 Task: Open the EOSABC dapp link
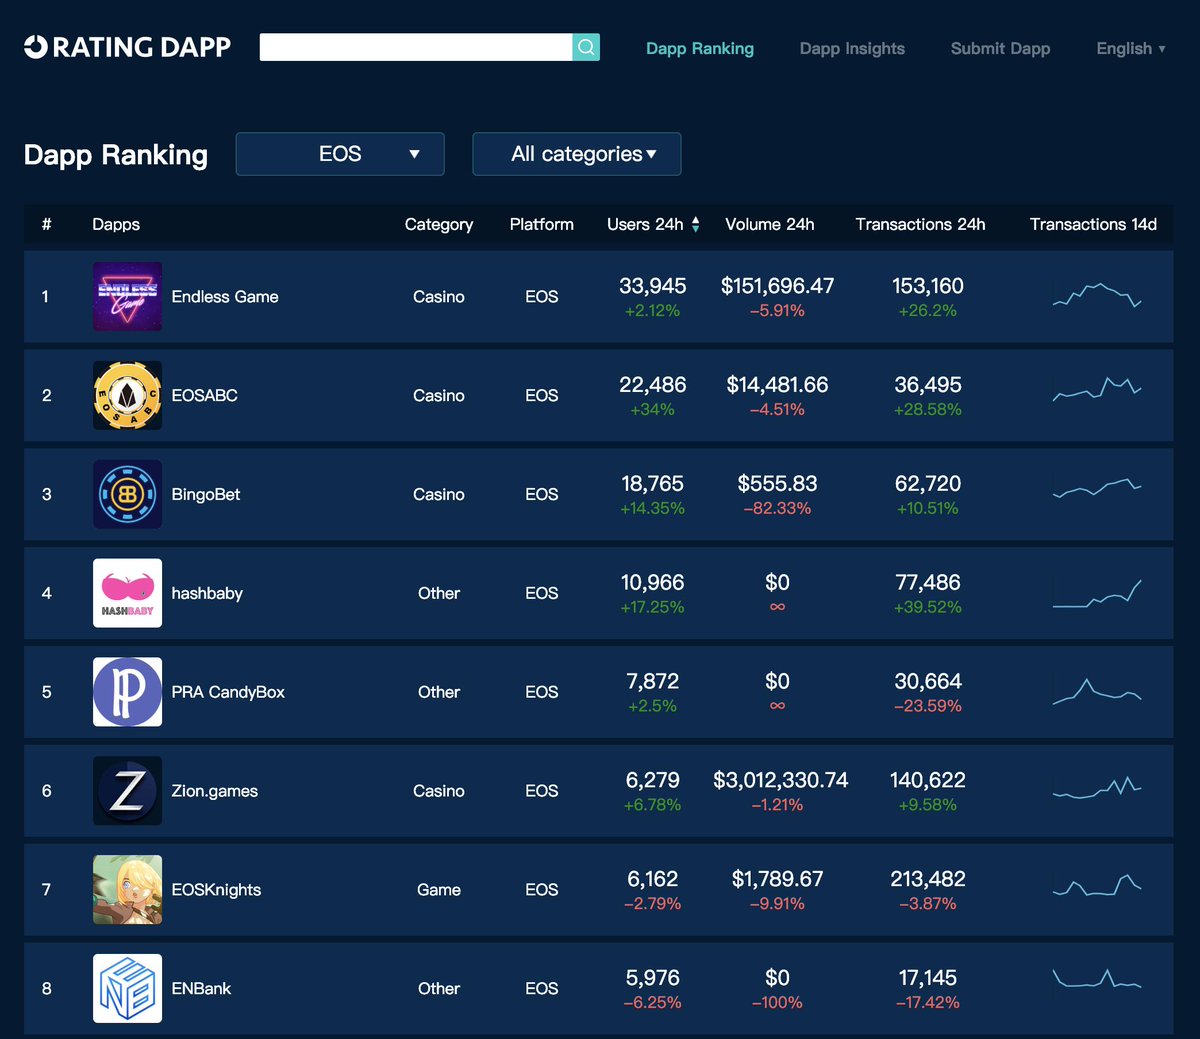pyautogui.click(x=205, y=396)
